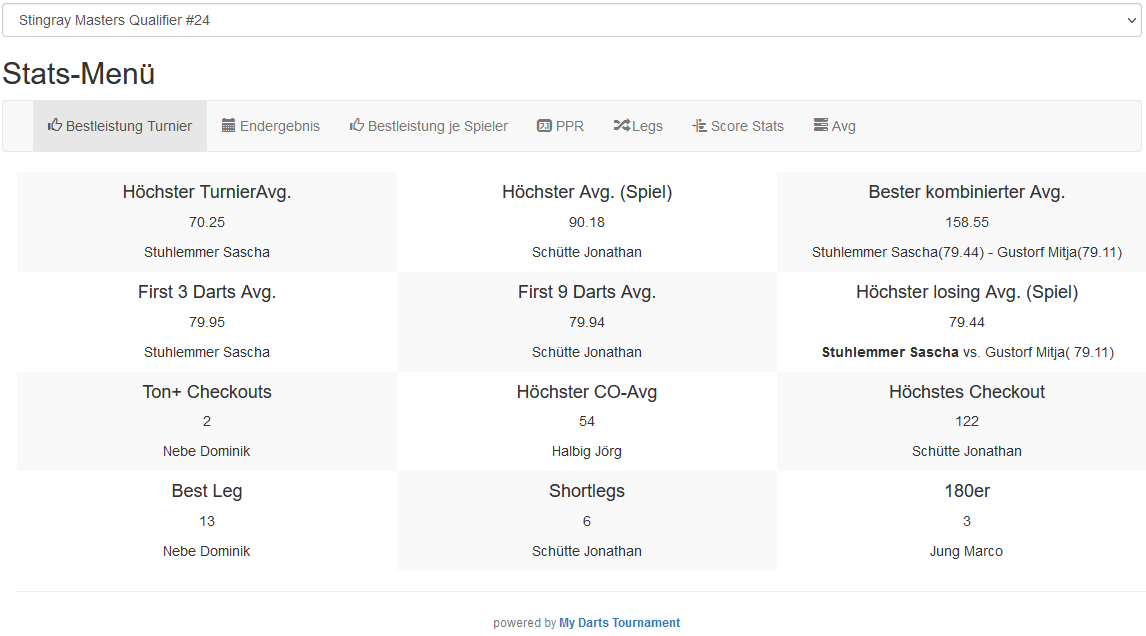This screenshot has width=1146, height=636.
Task: Select the Höchster TurnierAvg. heading
Action: (x=207, y=192)
